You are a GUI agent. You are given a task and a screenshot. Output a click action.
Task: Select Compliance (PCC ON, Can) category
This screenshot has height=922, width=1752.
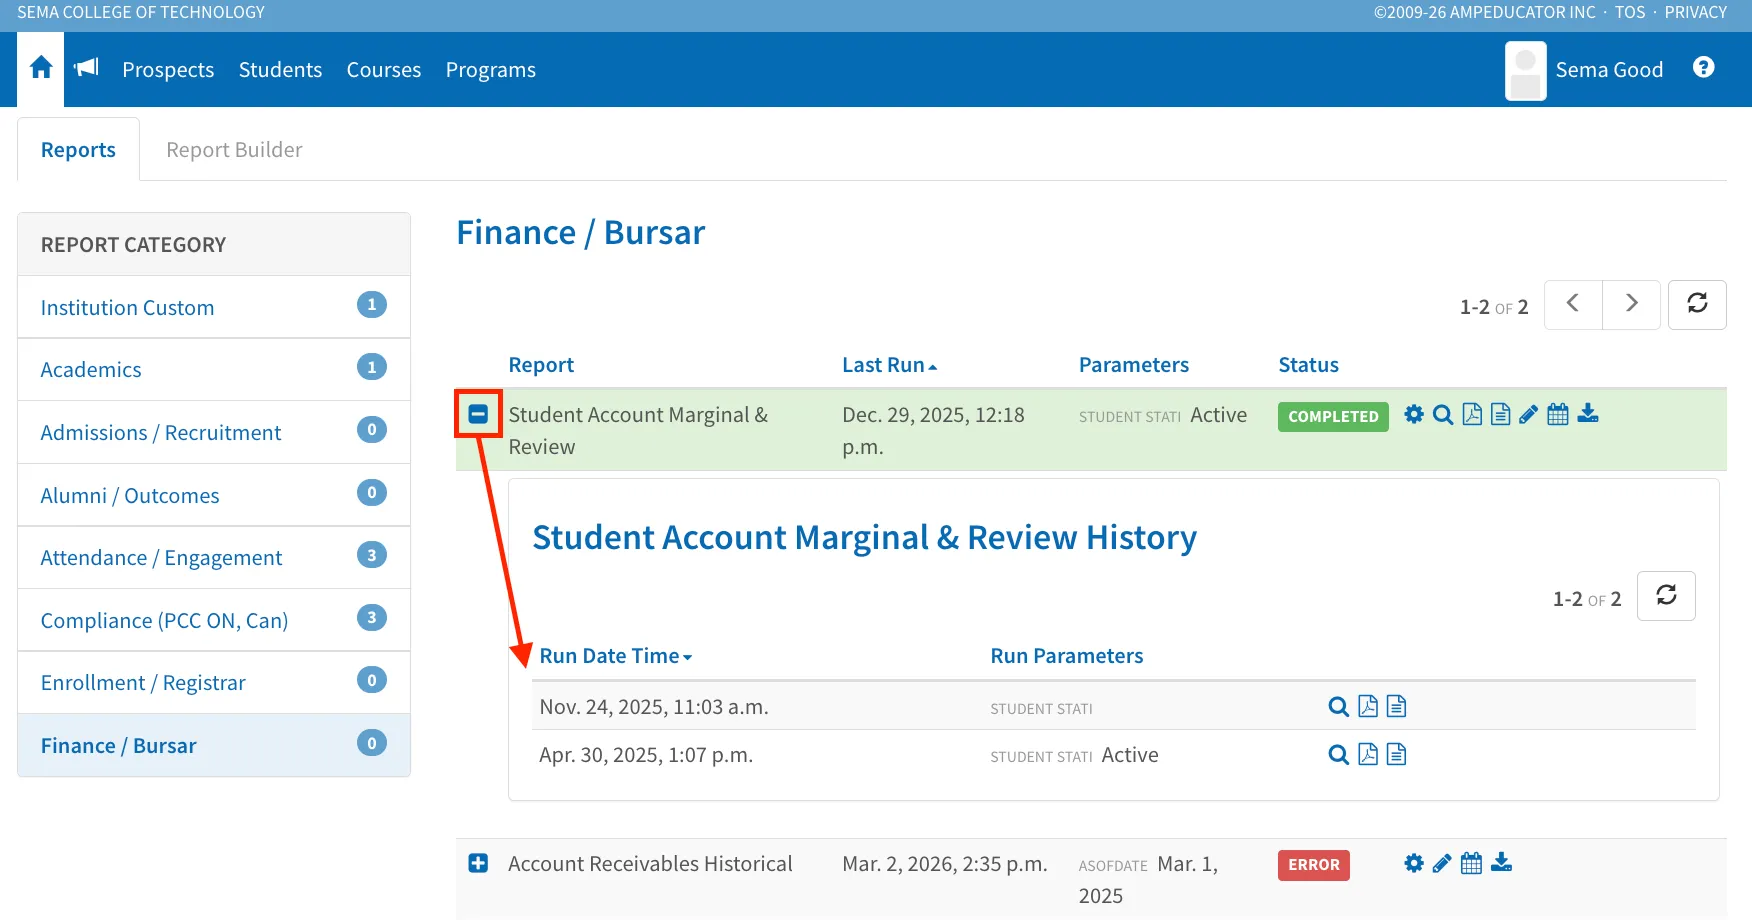click(x=214, y=620)
